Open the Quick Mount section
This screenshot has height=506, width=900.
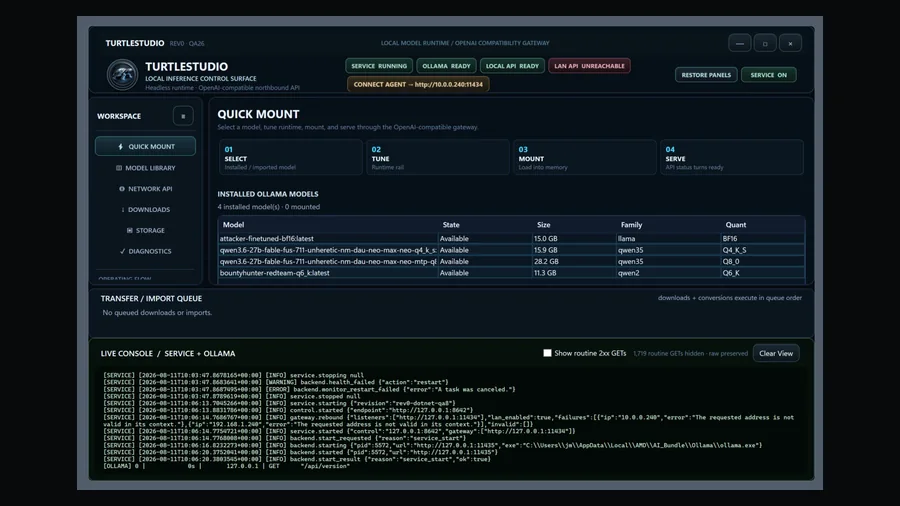[x=145, y=146]
